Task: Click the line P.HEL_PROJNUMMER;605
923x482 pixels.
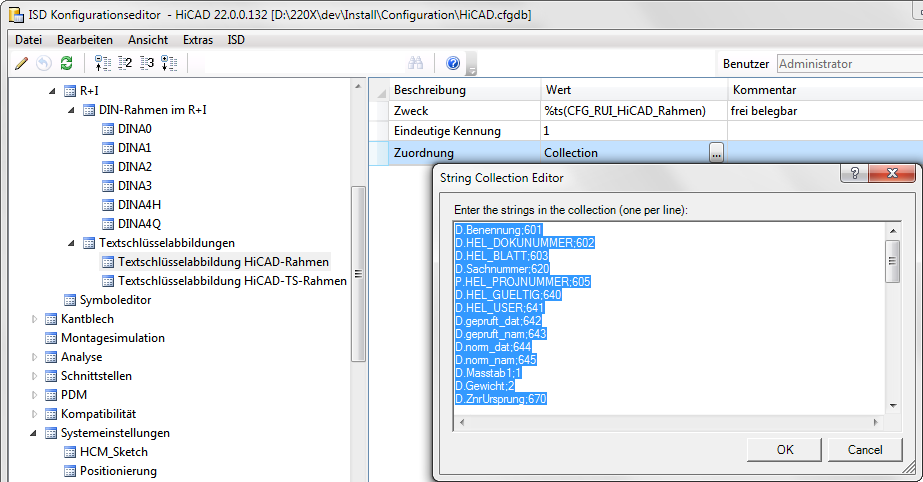Action: 523,282
